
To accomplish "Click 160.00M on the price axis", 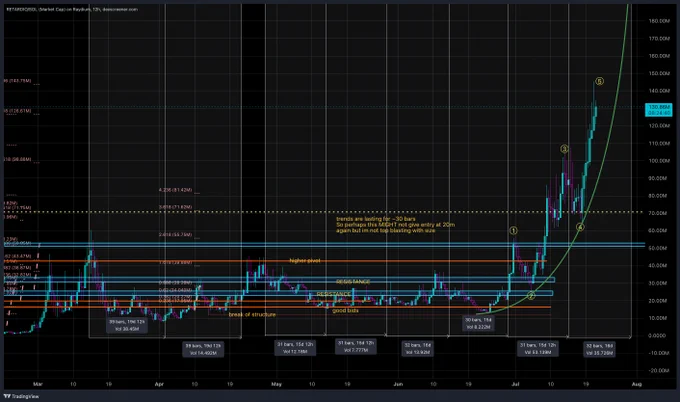I will [659, 56].
